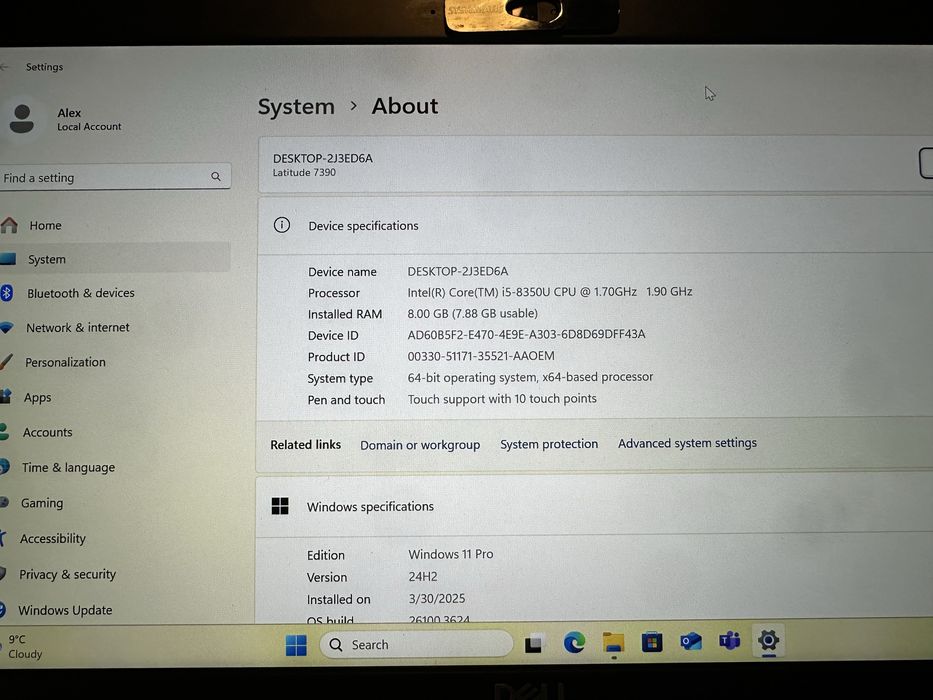Click the Installed RAM value 8.00 GB
The width and height of the screenshot is (933, 700).
tap(472, 313)
